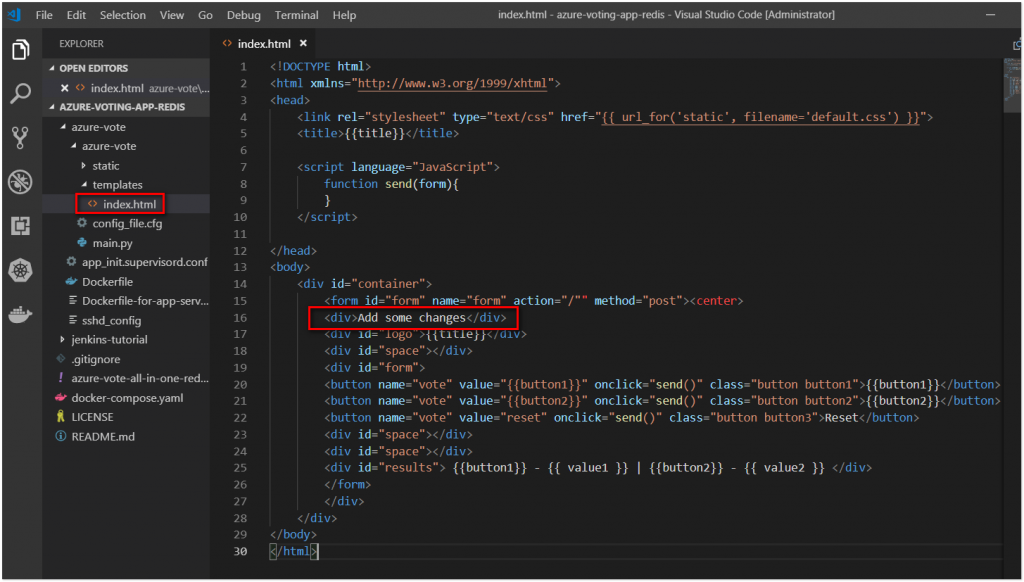Open the View menu
Screen dimensions: 1024x582
coord(172,14)
